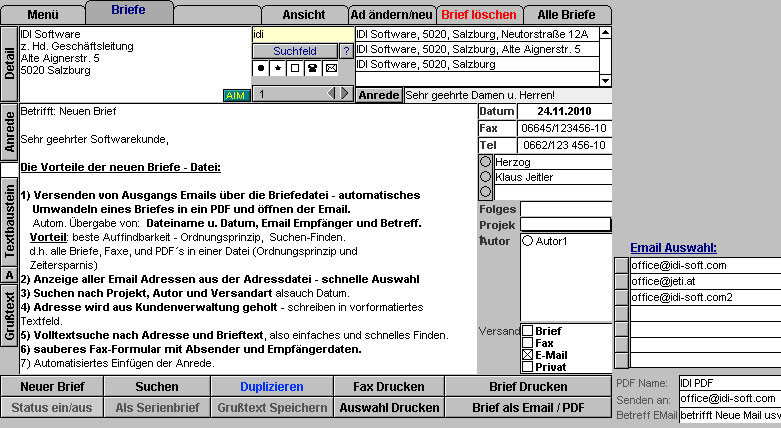Click the Suchfeld button
The height and width of the screenshot is (428, 781).
coord(295,51)
